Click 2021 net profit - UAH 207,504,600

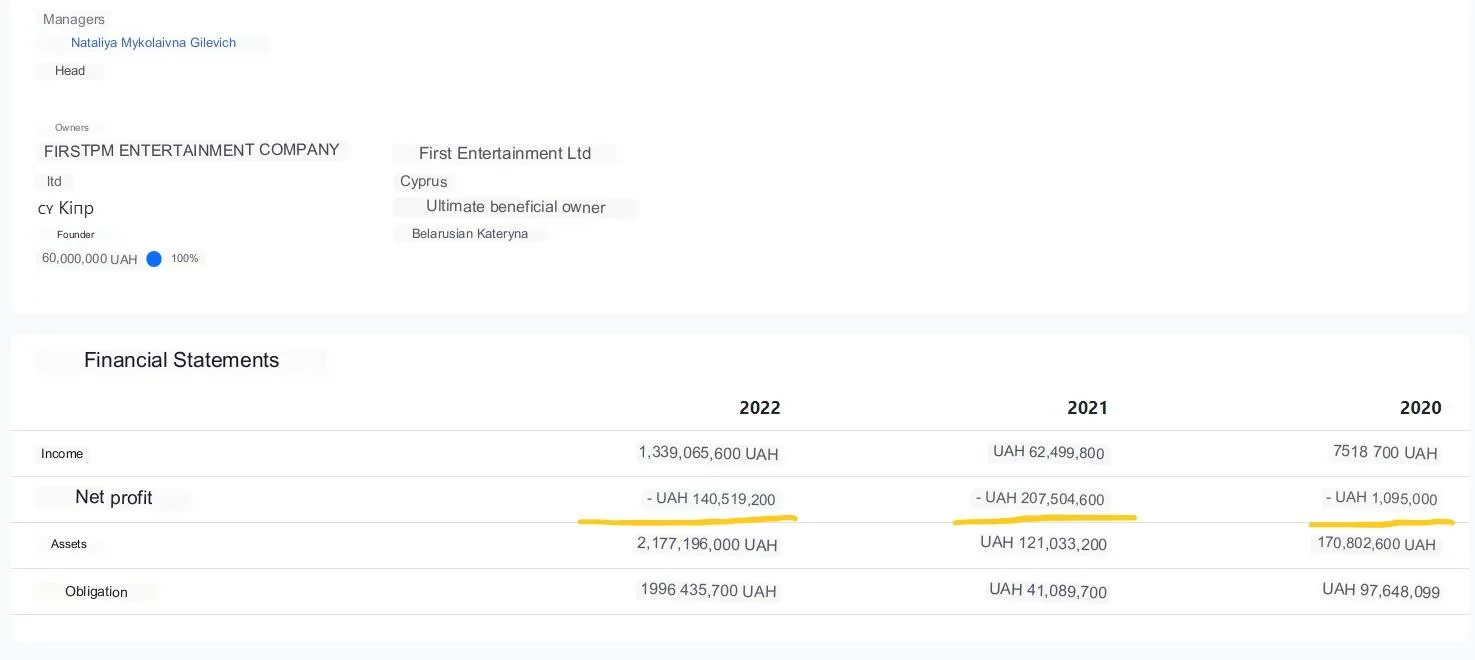(1040, 498)
